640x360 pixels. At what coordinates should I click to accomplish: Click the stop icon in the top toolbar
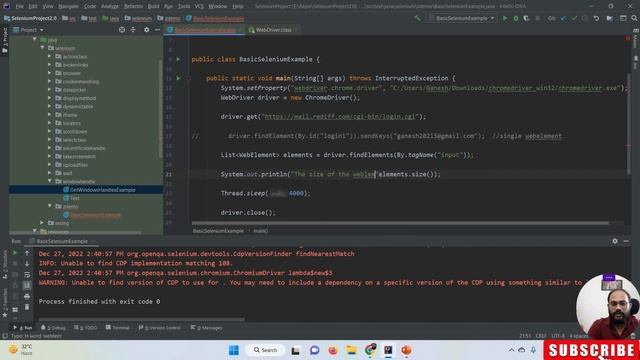538,18
